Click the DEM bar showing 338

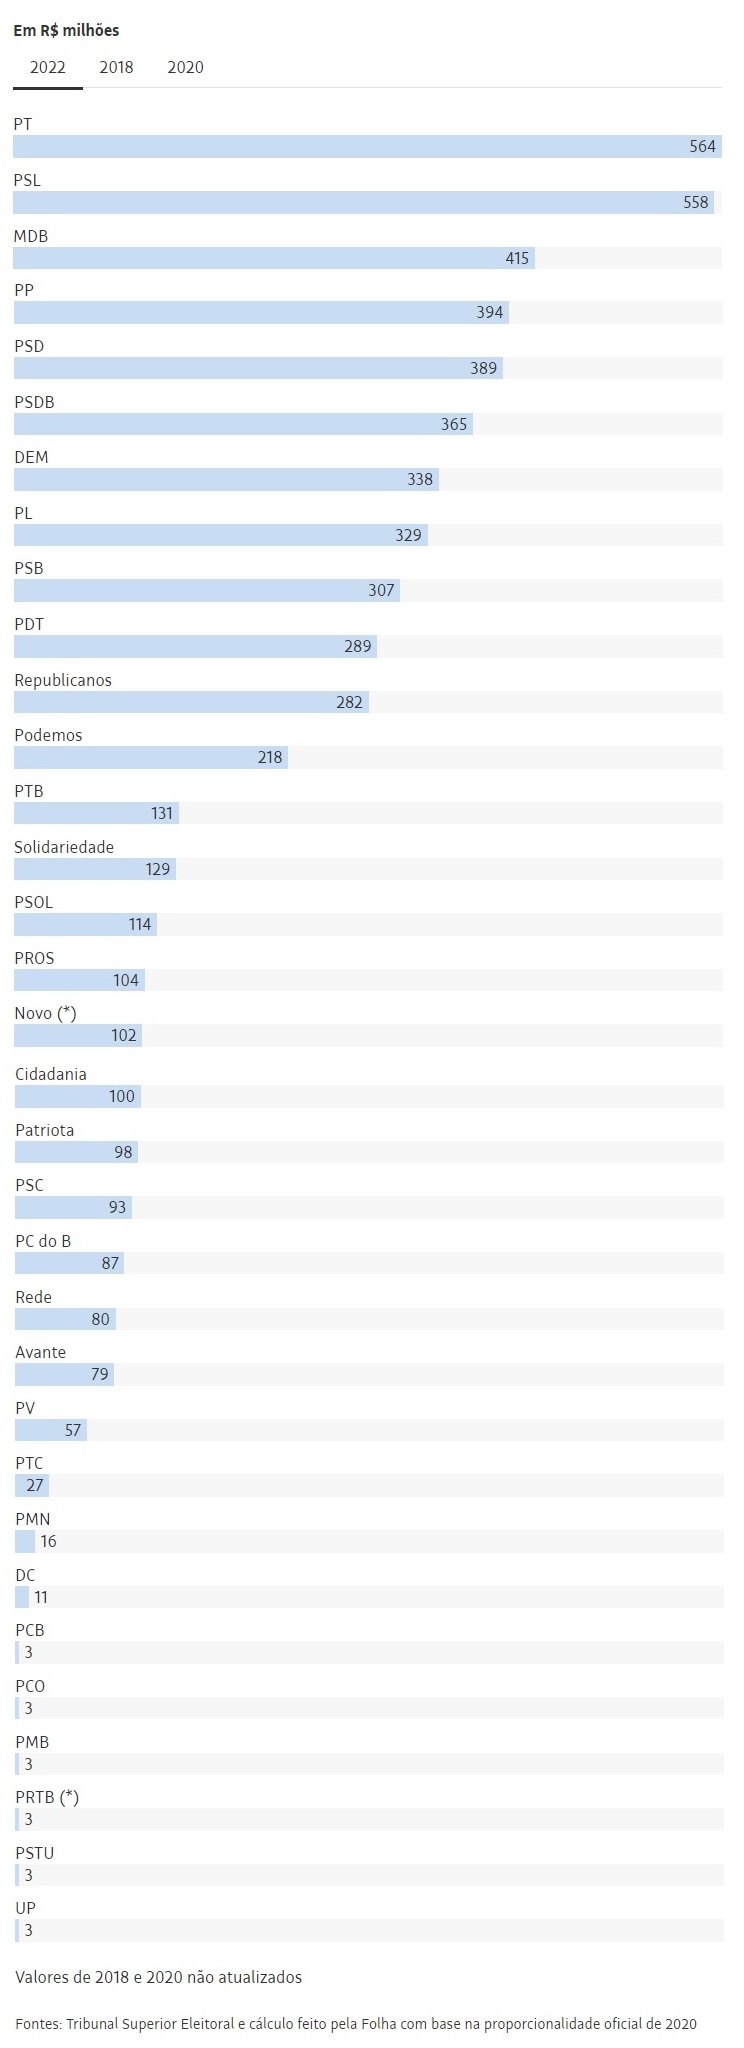226,479
